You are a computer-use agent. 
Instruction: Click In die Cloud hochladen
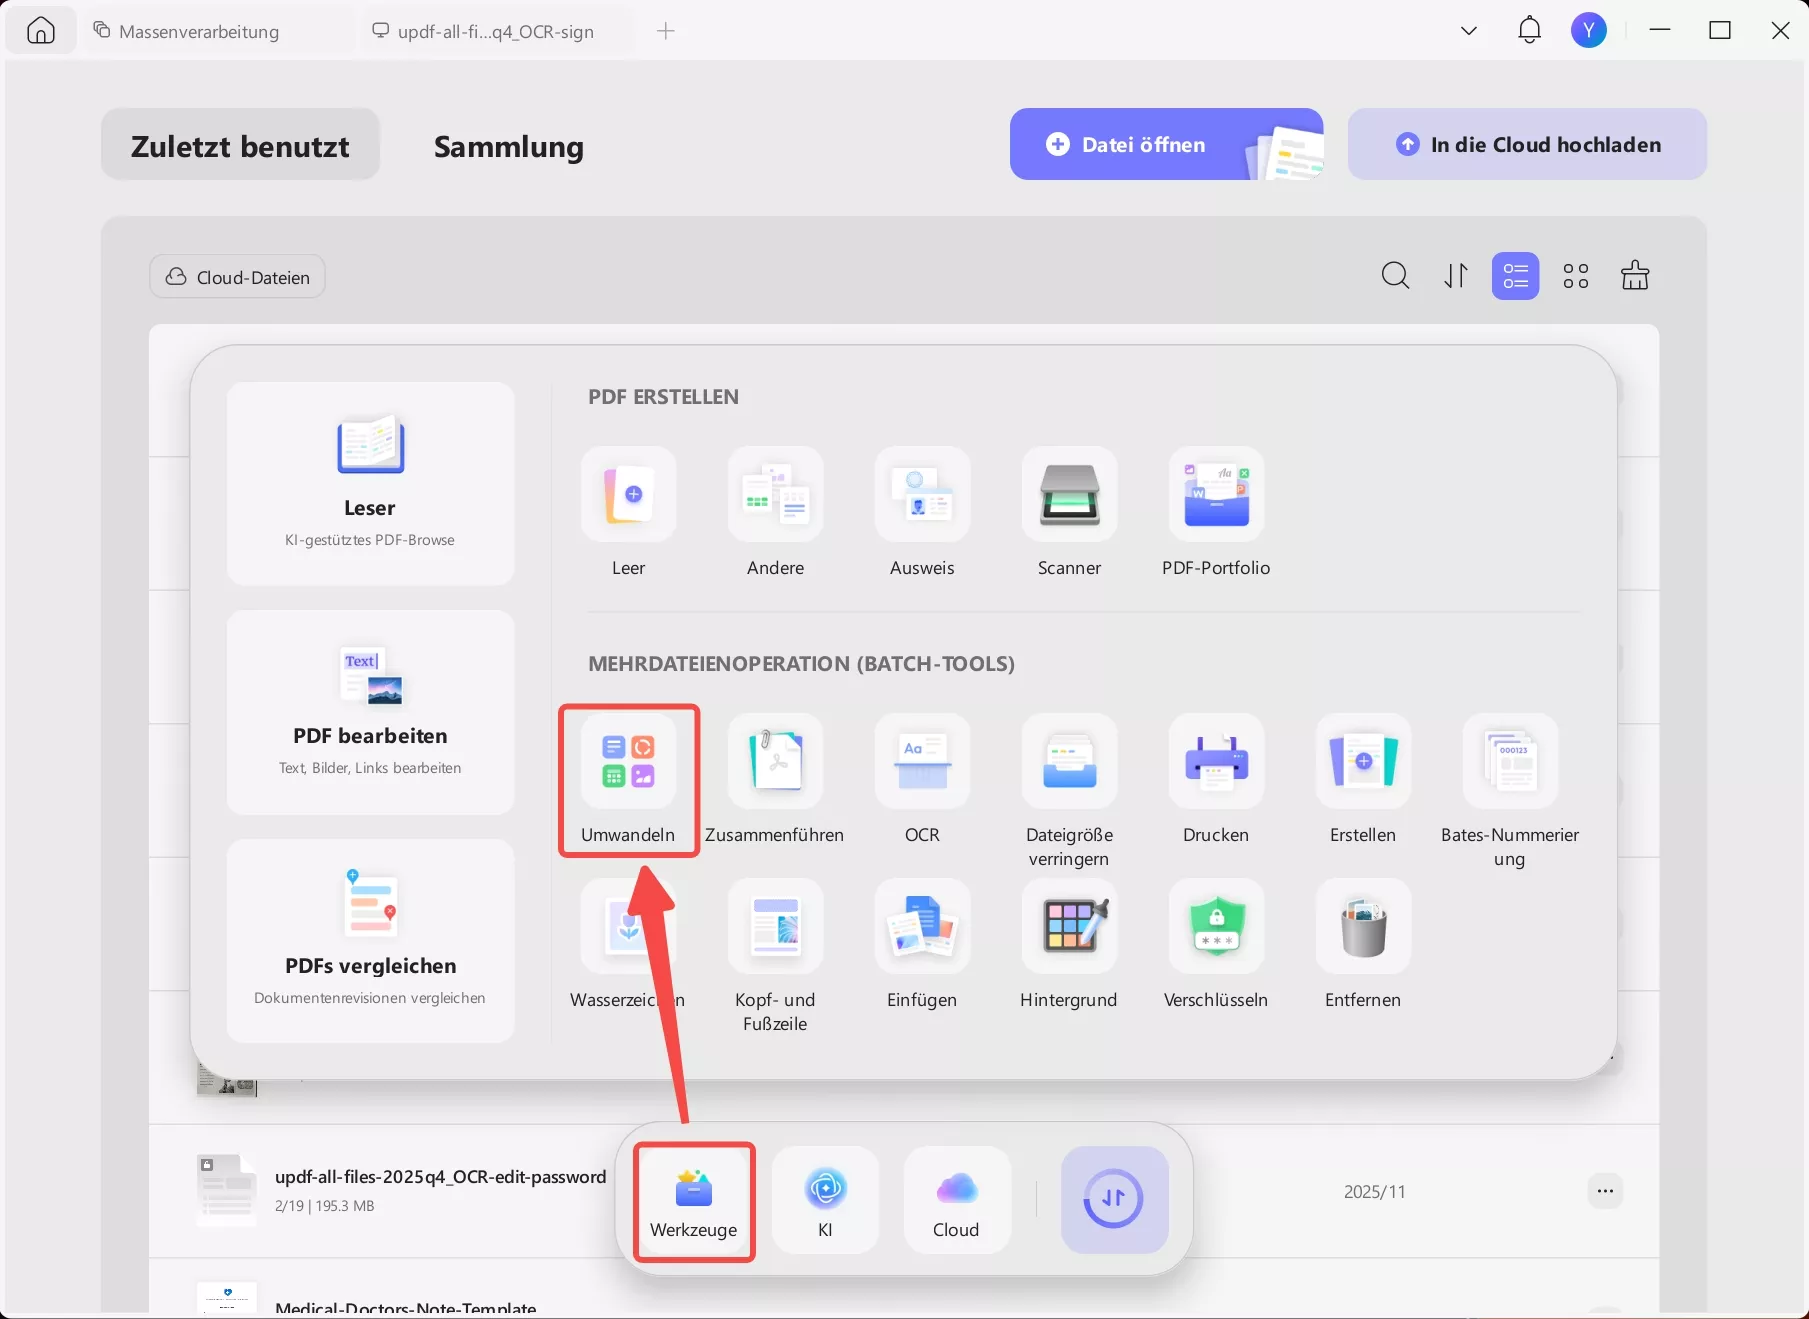[x=1527, y=144]
